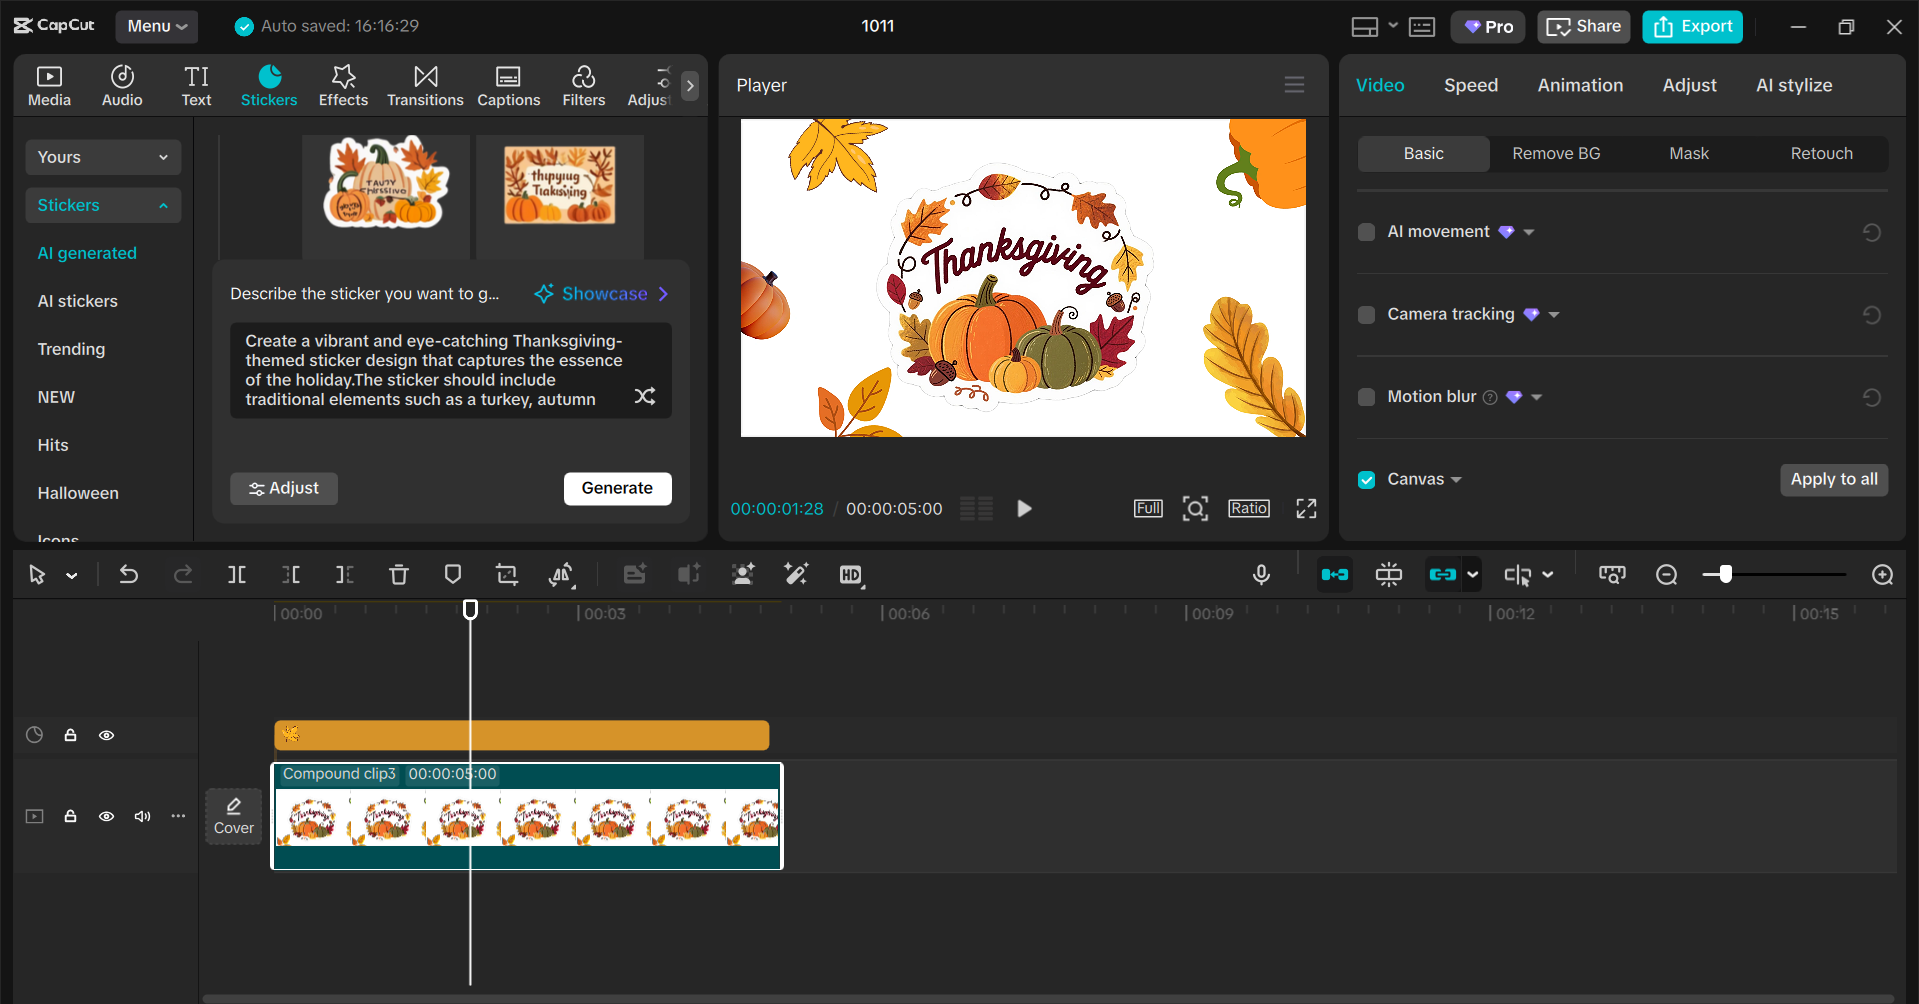Open the Effects panel
The height and width of the screenshot is (1004, 1919).
(x=343, y=85)
